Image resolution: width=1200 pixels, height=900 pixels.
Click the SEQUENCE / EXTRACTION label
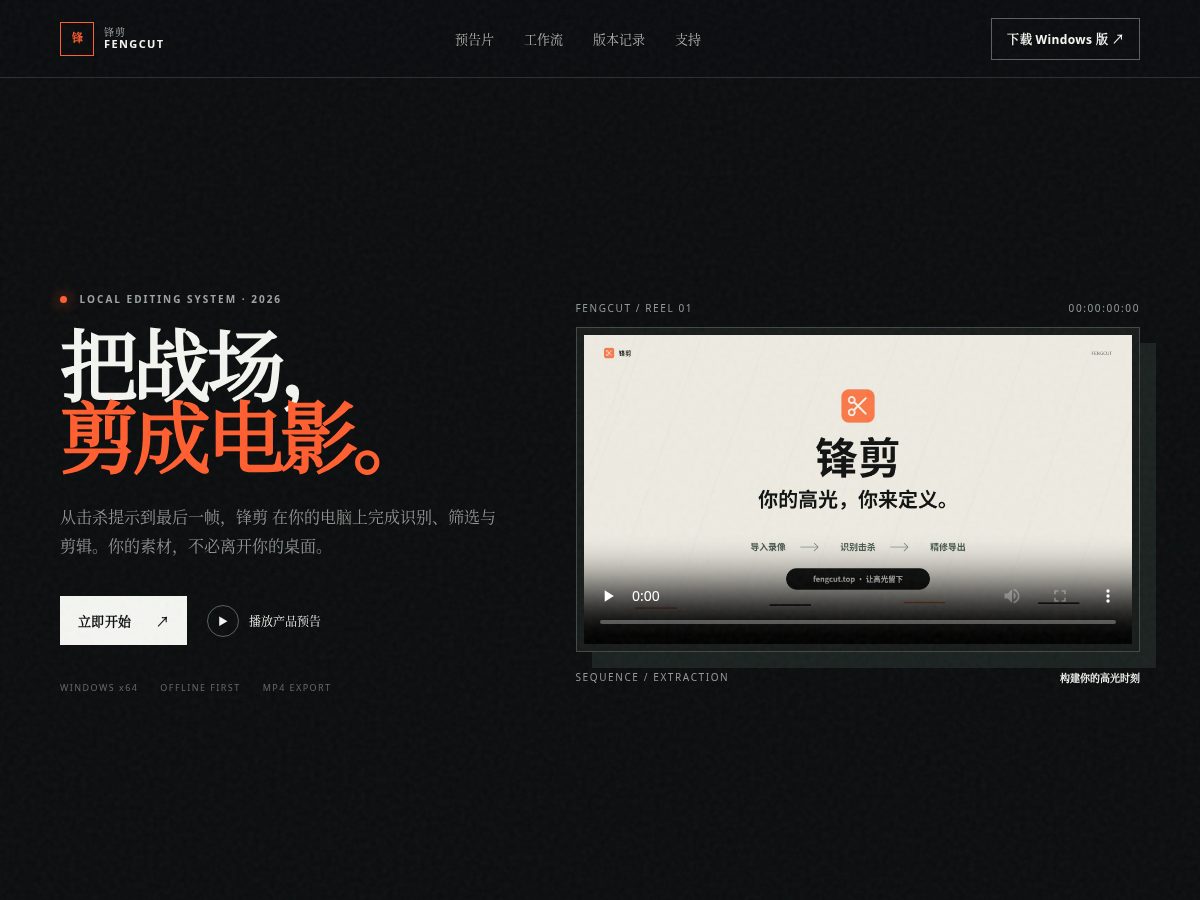[652, 677]
